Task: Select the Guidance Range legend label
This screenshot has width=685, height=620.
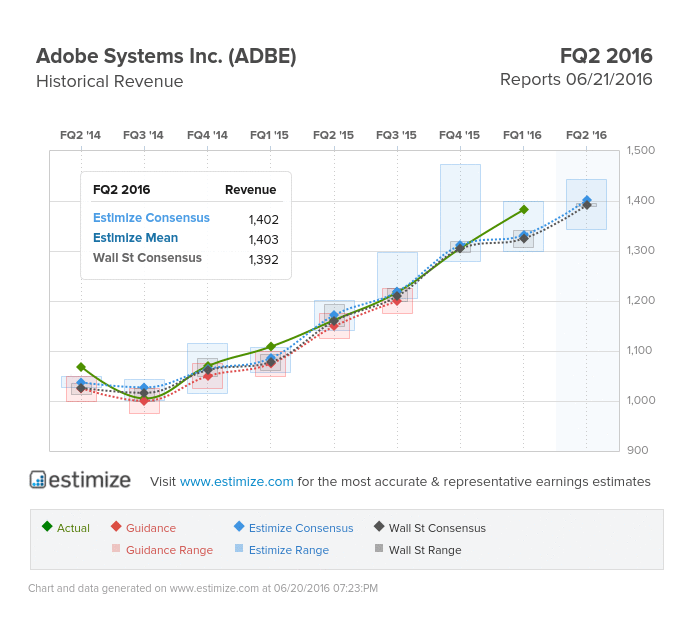Action: tap(170, 550)
